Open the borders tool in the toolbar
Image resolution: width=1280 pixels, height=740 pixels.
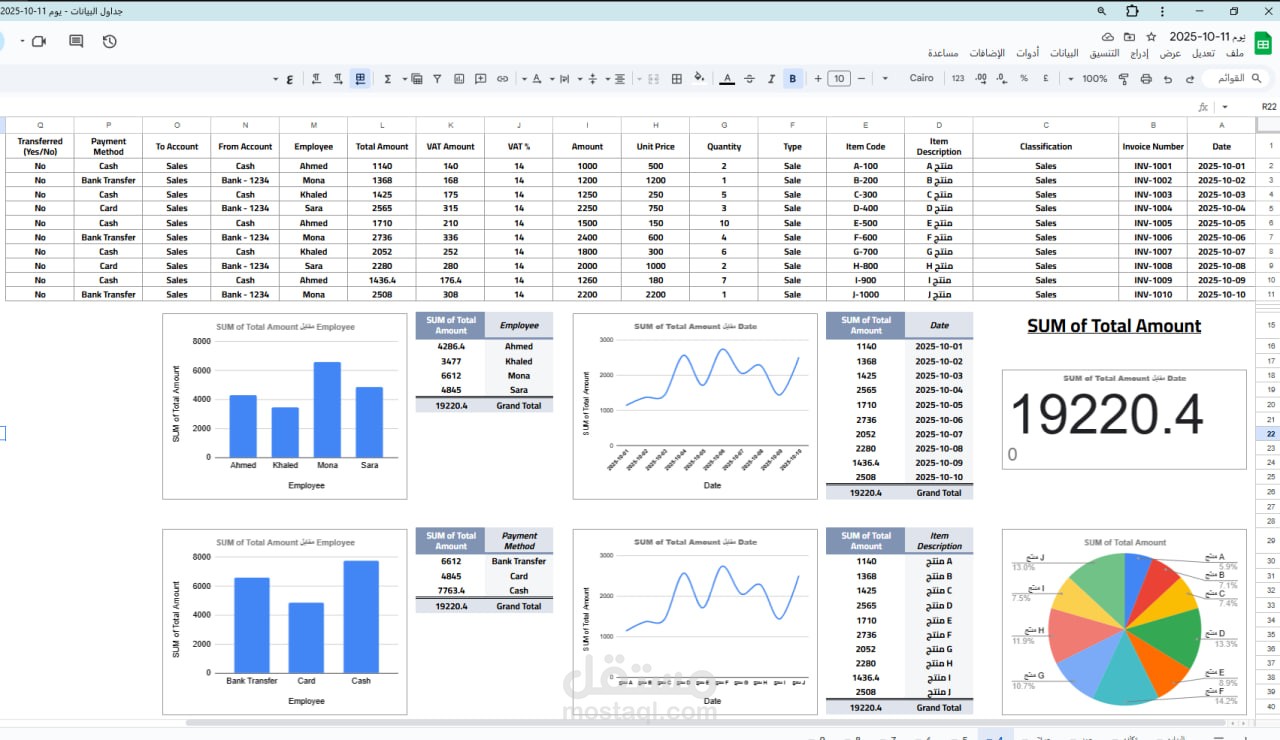coord(676,78)
